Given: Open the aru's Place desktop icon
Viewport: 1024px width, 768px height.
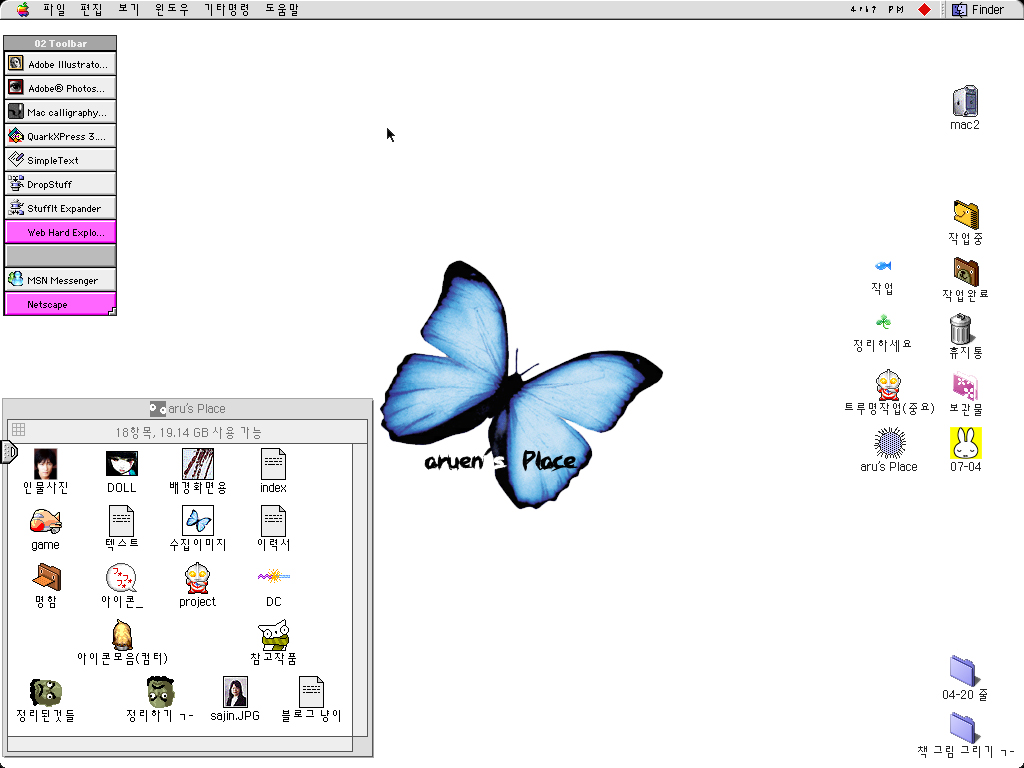Looking at the screenshot, I should pos(889,442).
